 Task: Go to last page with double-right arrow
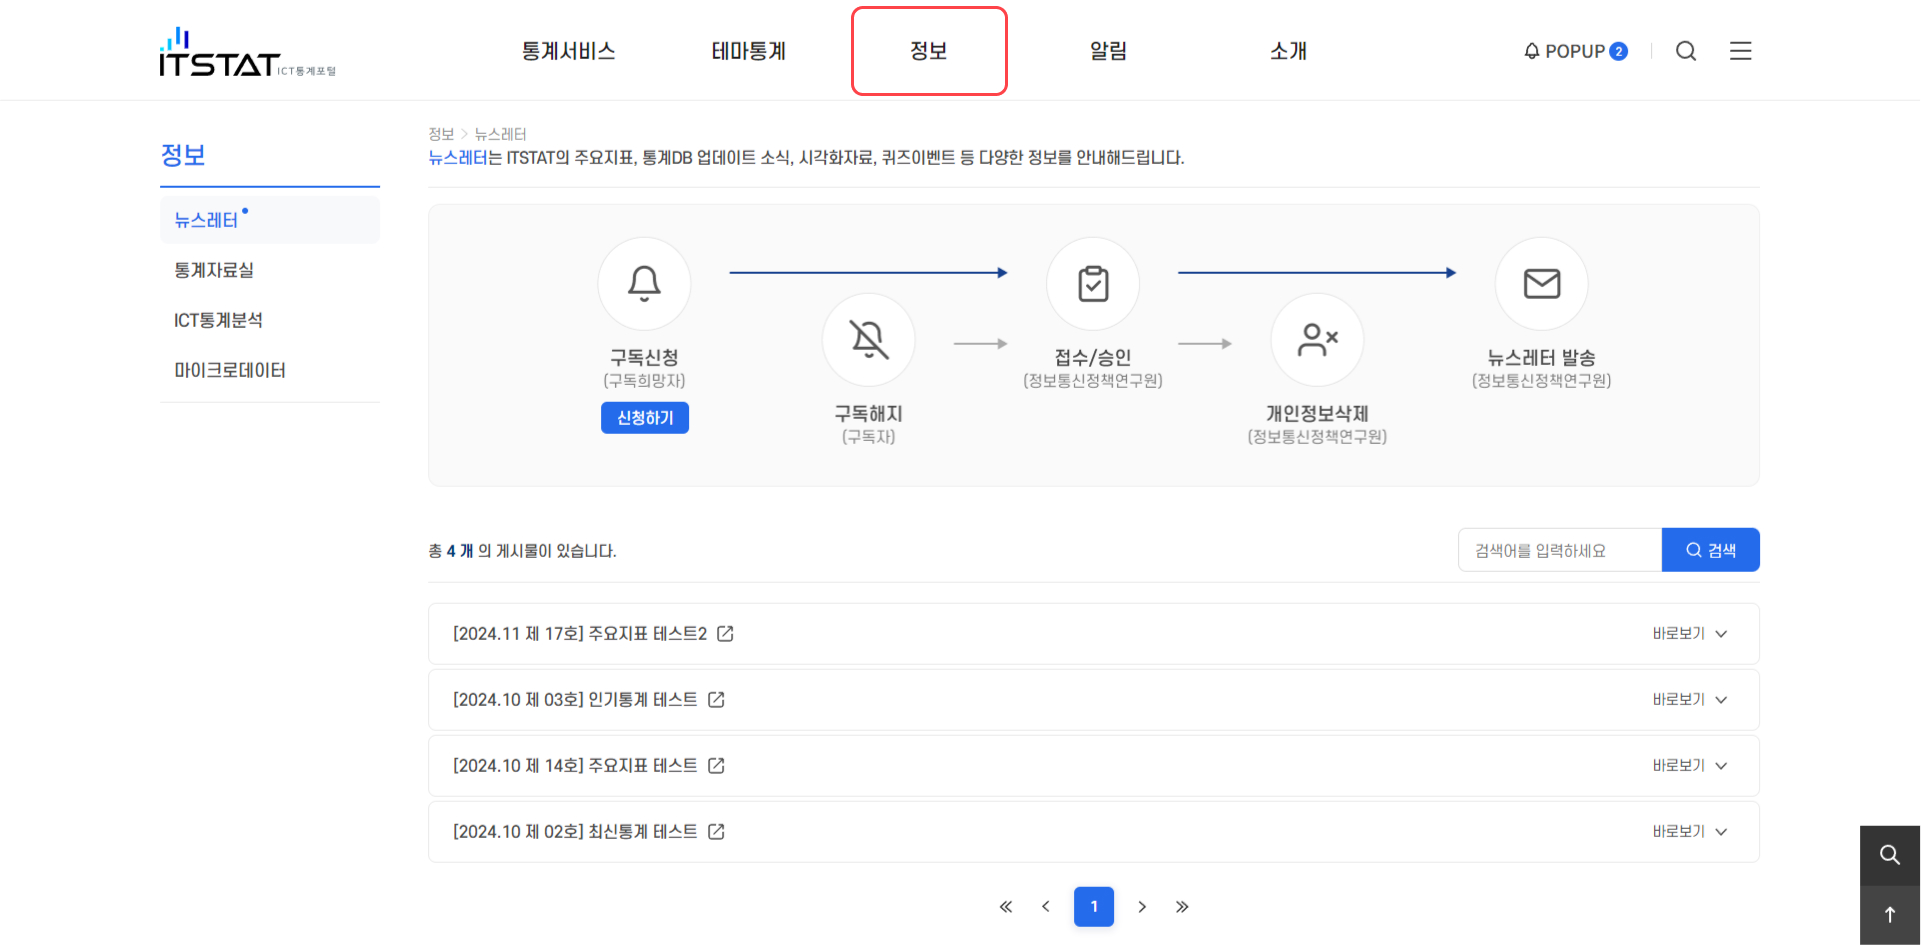point(1182,907)
